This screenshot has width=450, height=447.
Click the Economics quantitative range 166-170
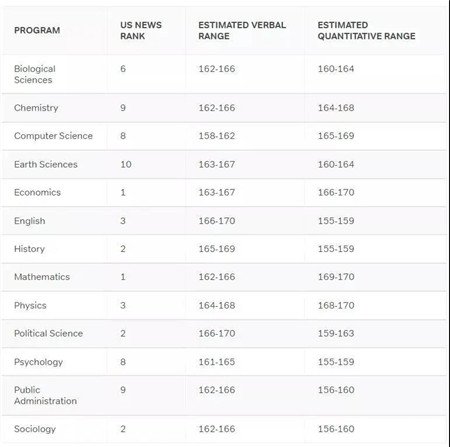click(x=336, y=192)
